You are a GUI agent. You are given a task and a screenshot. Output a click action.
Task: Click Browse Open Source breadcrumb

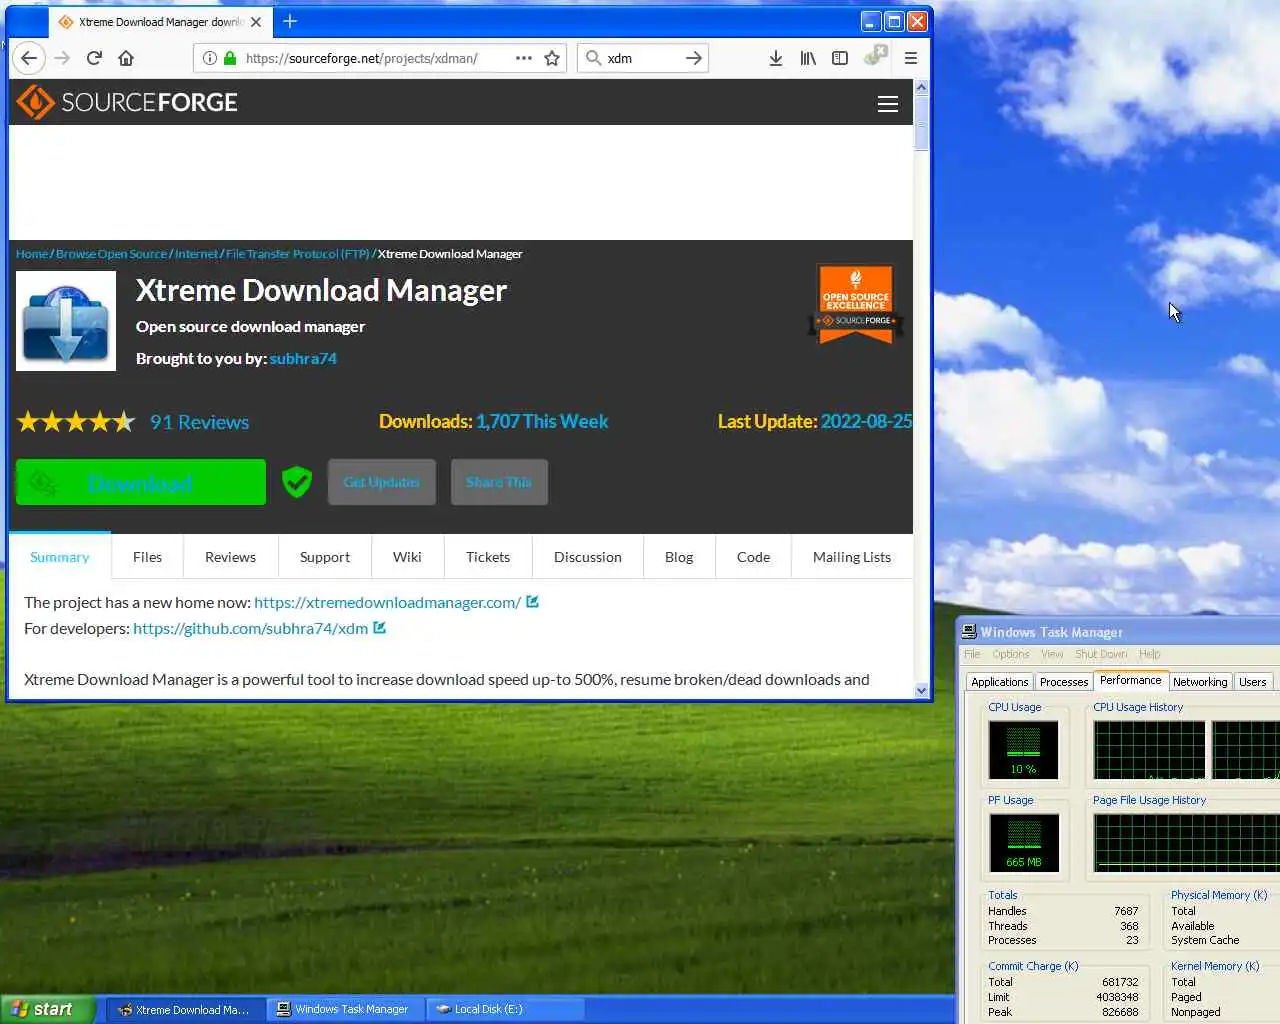click(111, 254)
